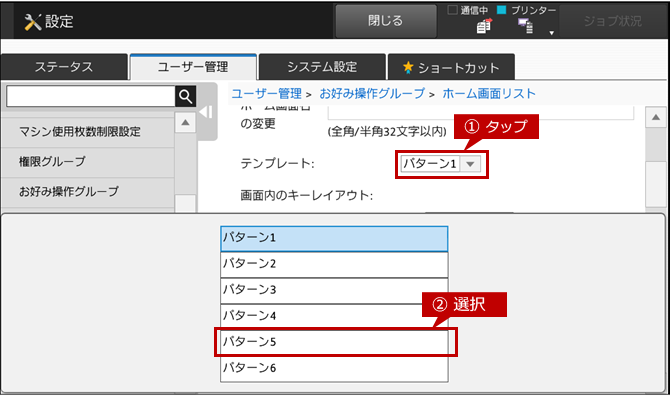Click the お好み操作グループ breadcrumb link
The width and height of the screenshot is (670, 396).
[372, 94]
